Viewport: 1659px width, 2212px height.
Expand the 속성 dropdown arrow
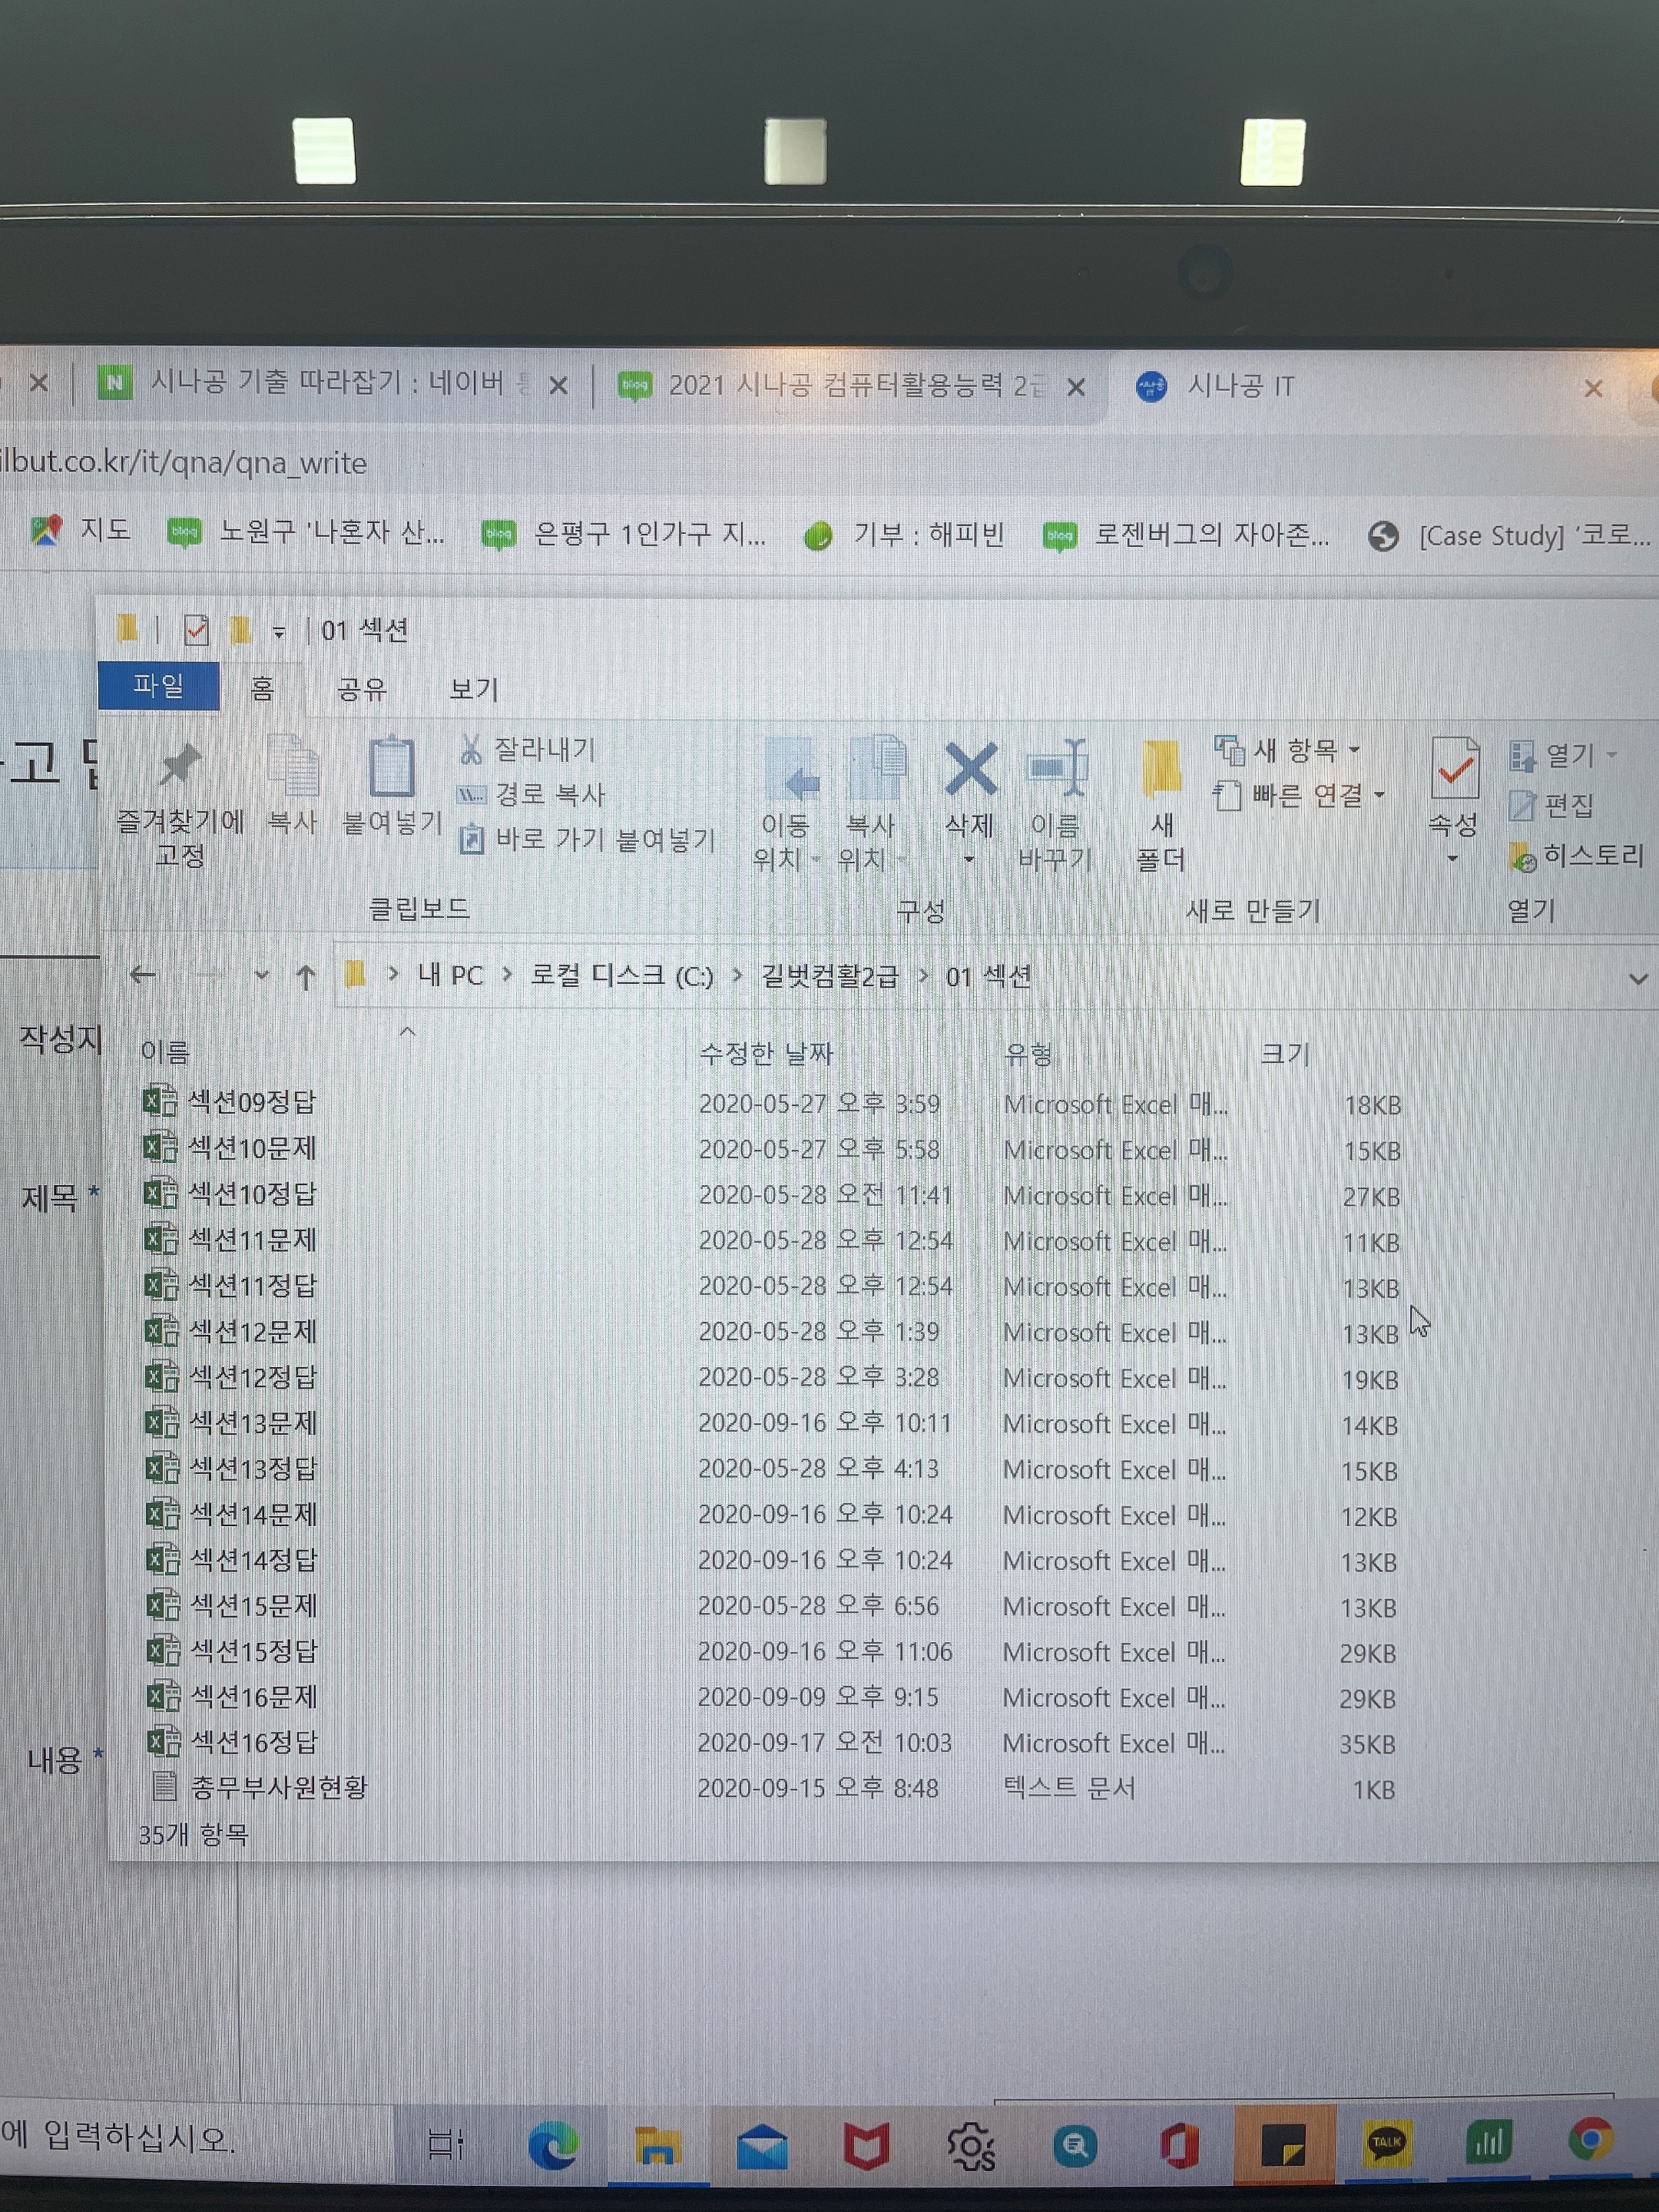coord(1453,858)
